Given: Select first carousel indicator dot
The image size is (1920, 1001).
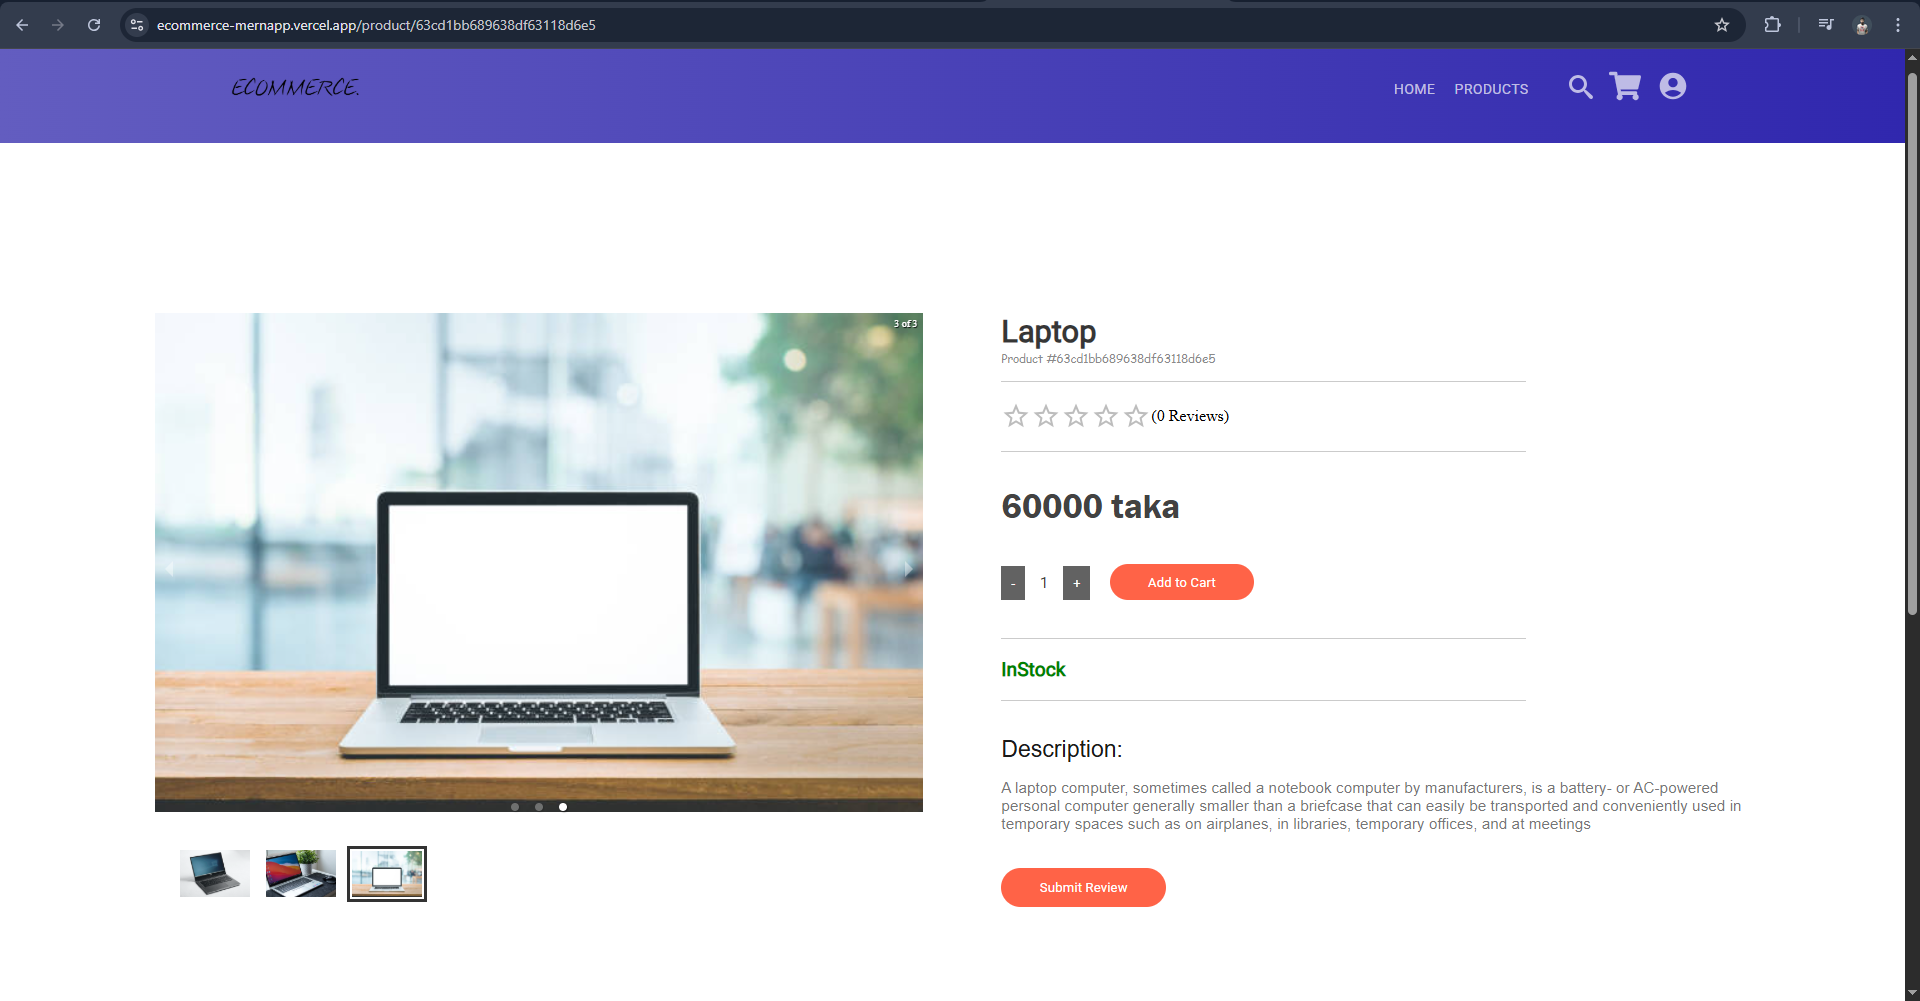Looking at the screenshot, I should point(515,806).
